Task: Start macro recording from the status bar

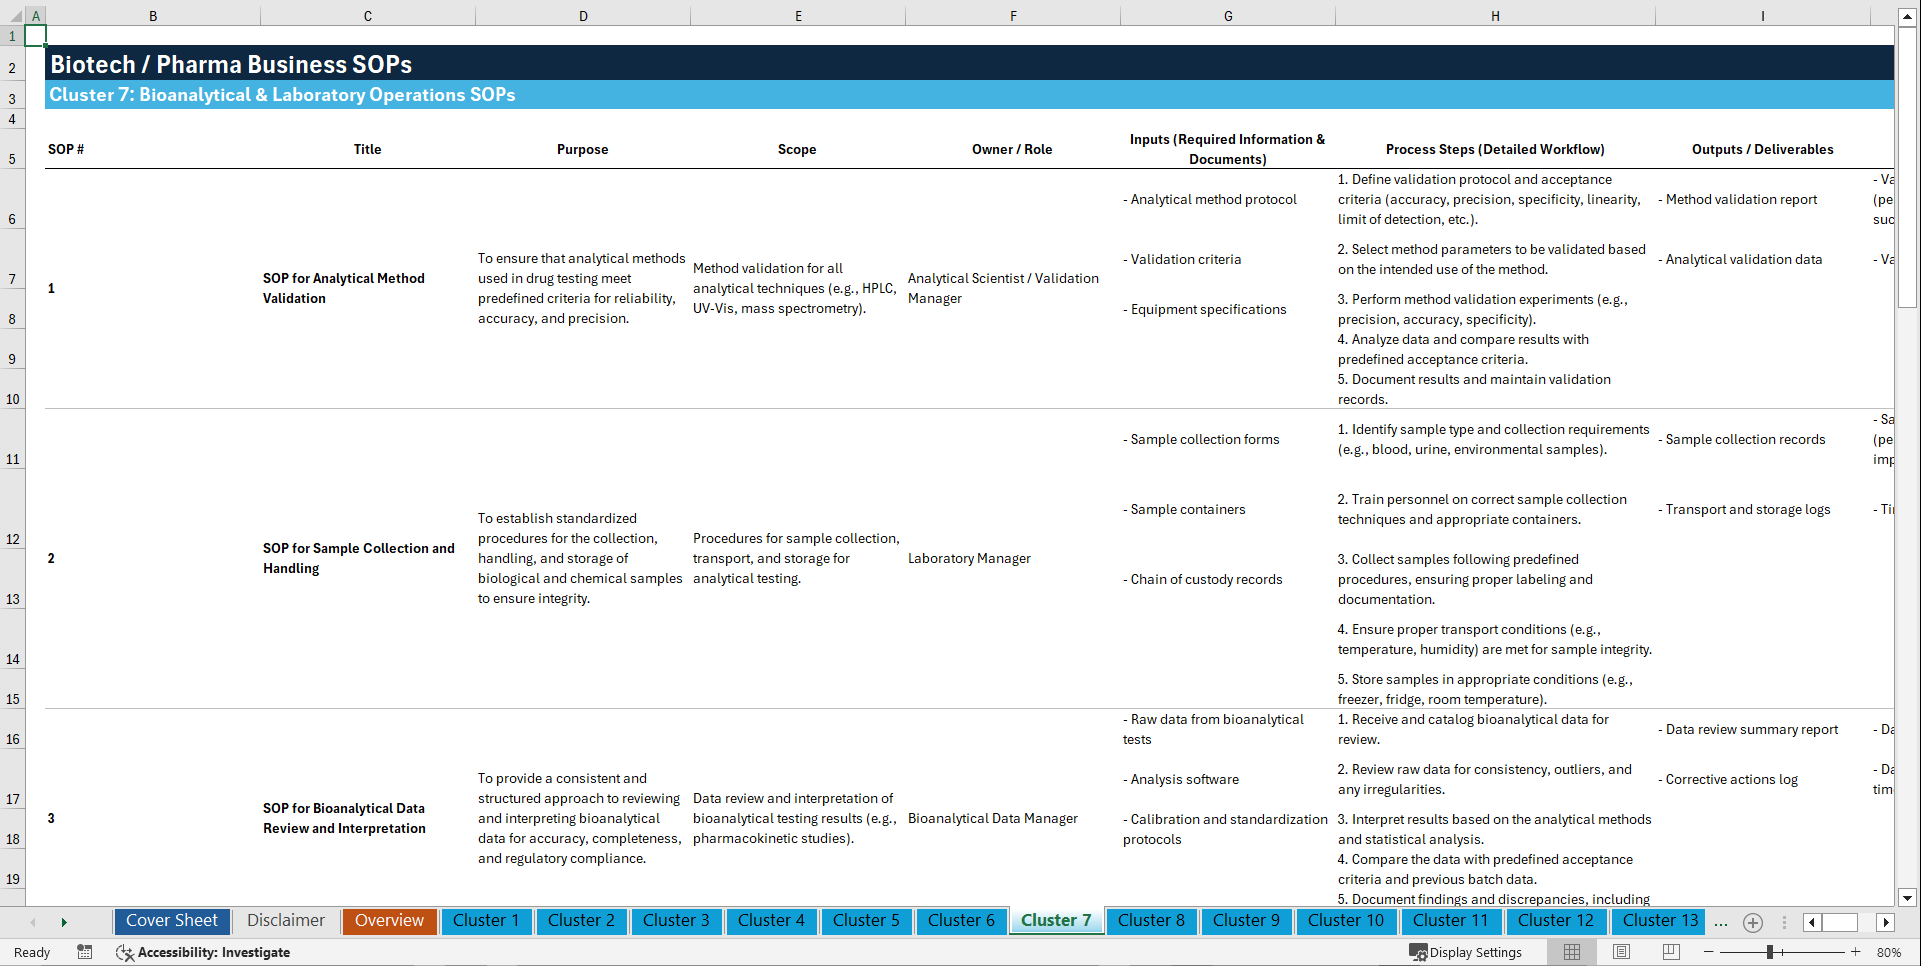Action: click(x=85, y=952)
